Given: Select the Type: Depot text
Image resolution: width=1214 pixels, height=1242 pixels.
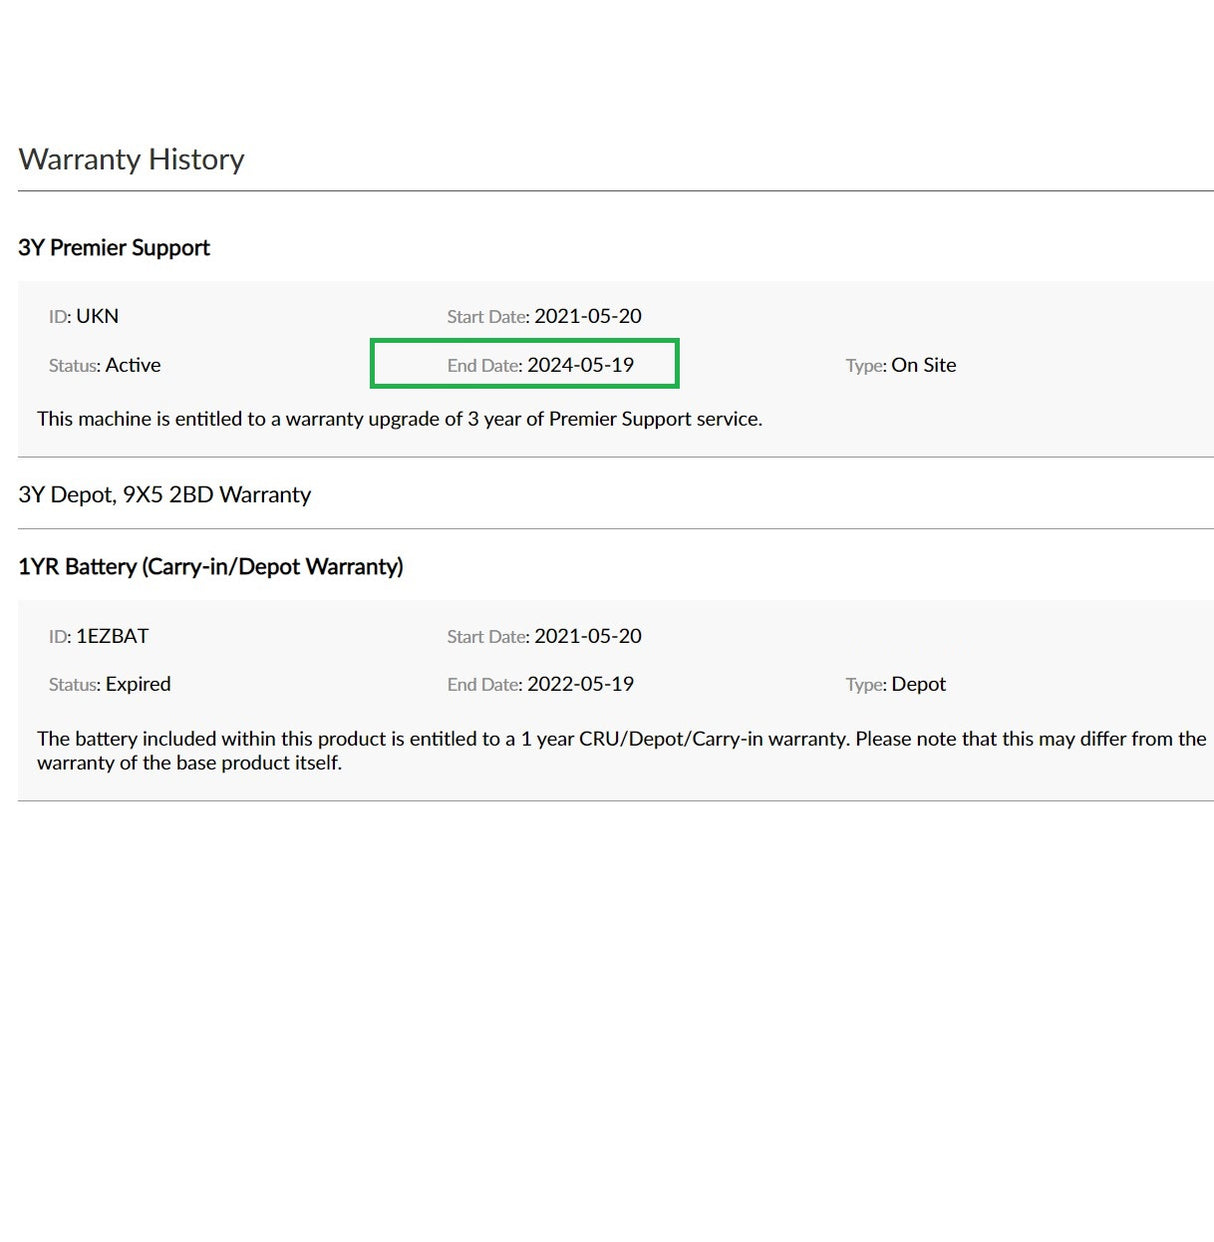Looking at the screenshot, I should click(x=896, y=684).
